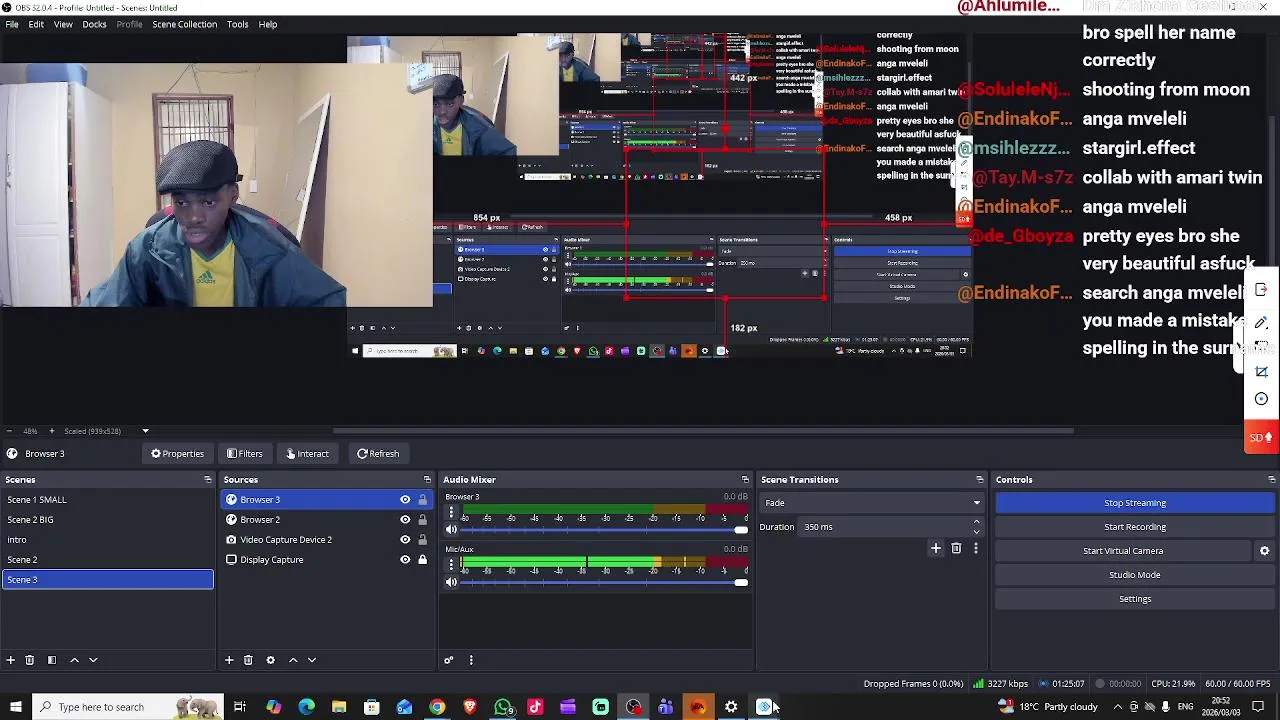Remove selected scene with trash icon
This screenshot has height=720, width=1280.
[30, 660]
